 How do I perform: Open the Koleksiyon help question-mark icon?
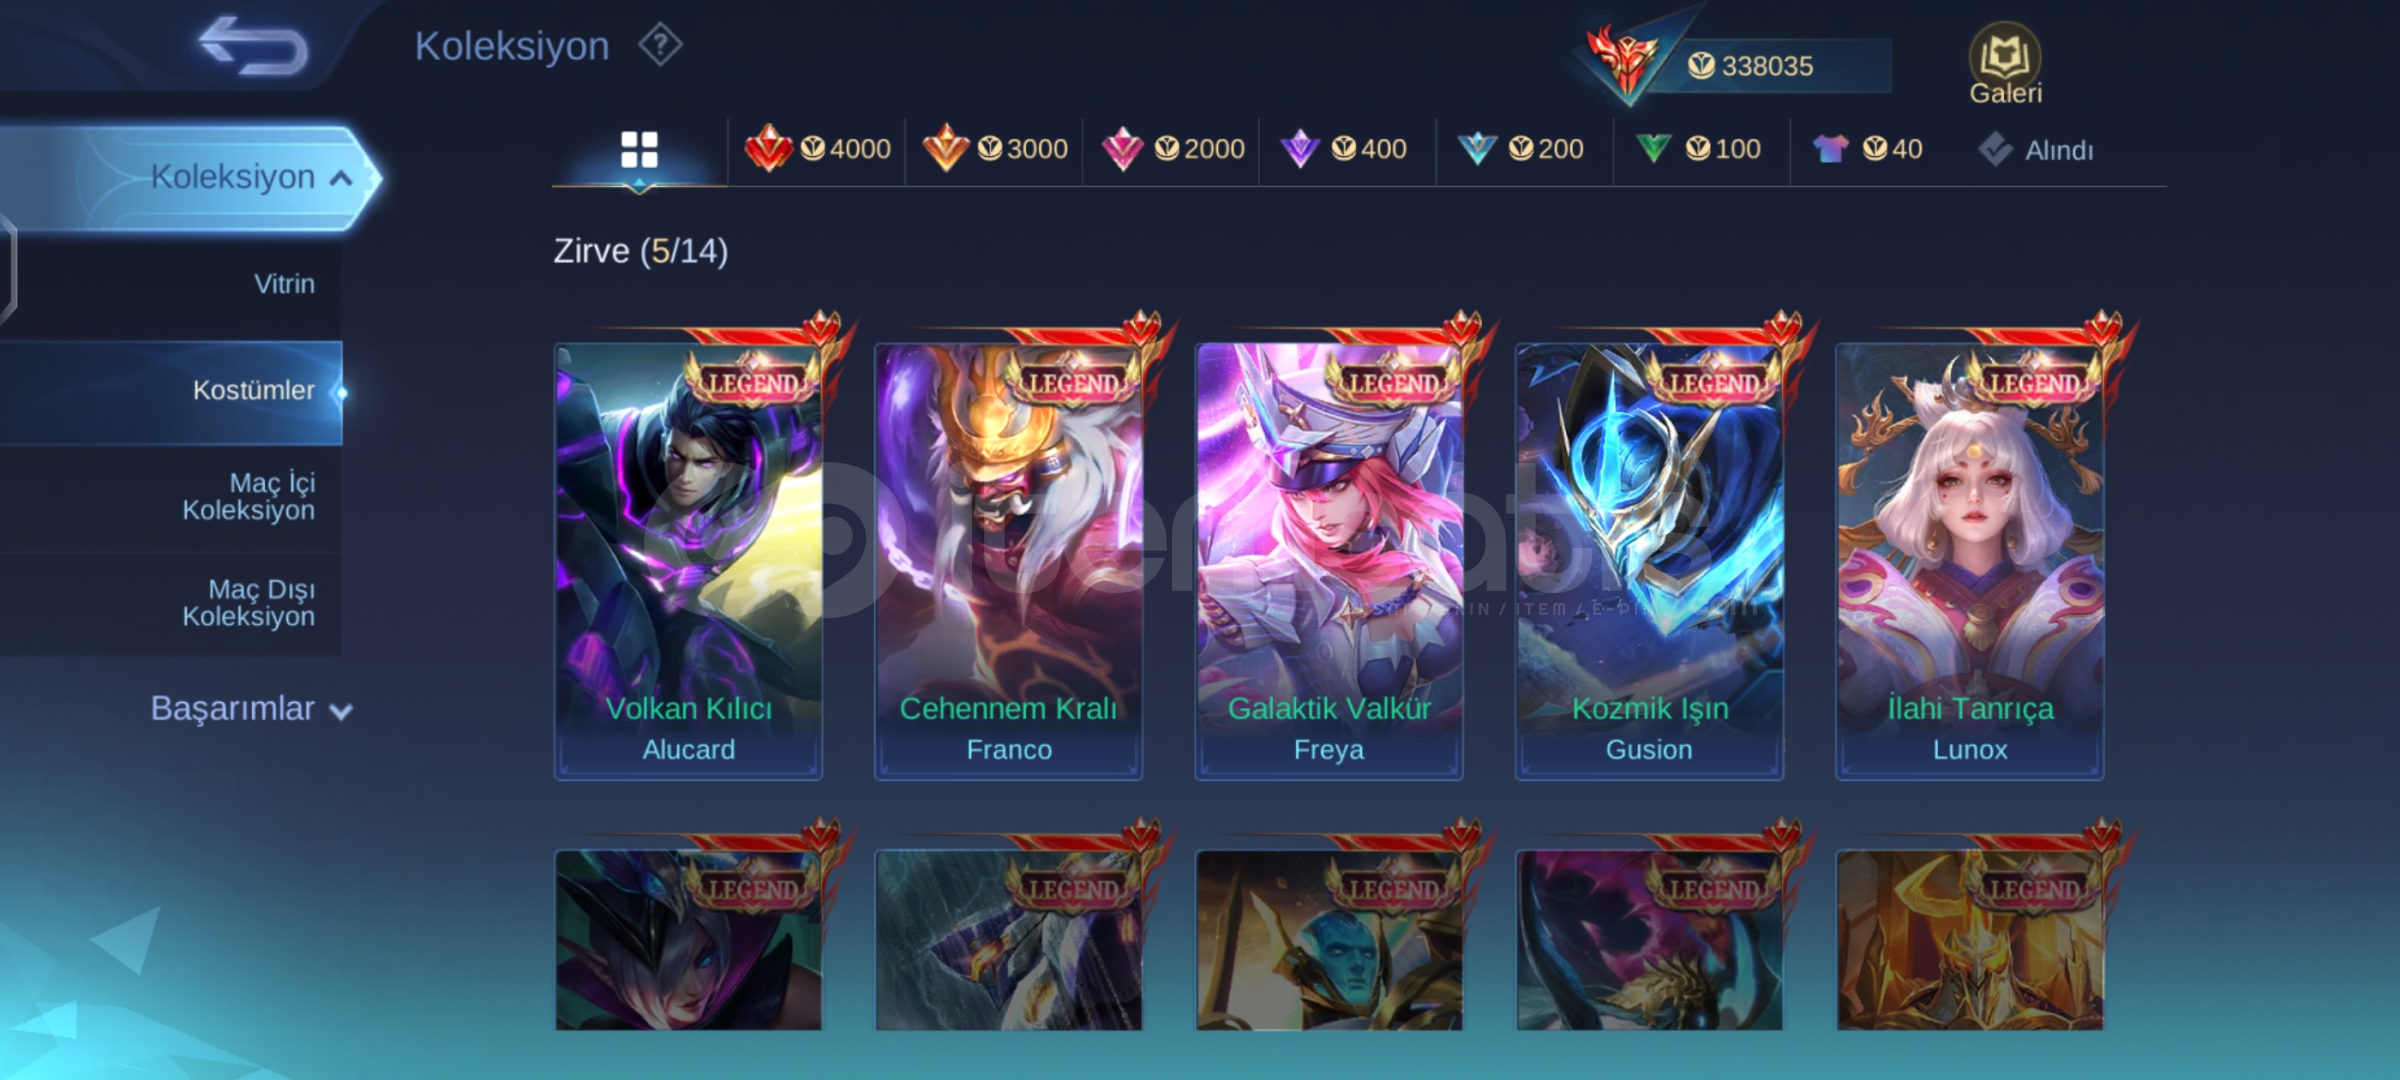660,45
